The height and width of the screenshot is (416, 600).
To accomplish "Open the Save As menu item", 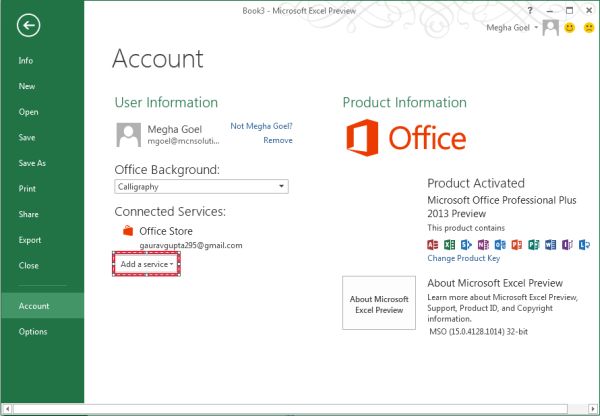I will pos(32,163).
